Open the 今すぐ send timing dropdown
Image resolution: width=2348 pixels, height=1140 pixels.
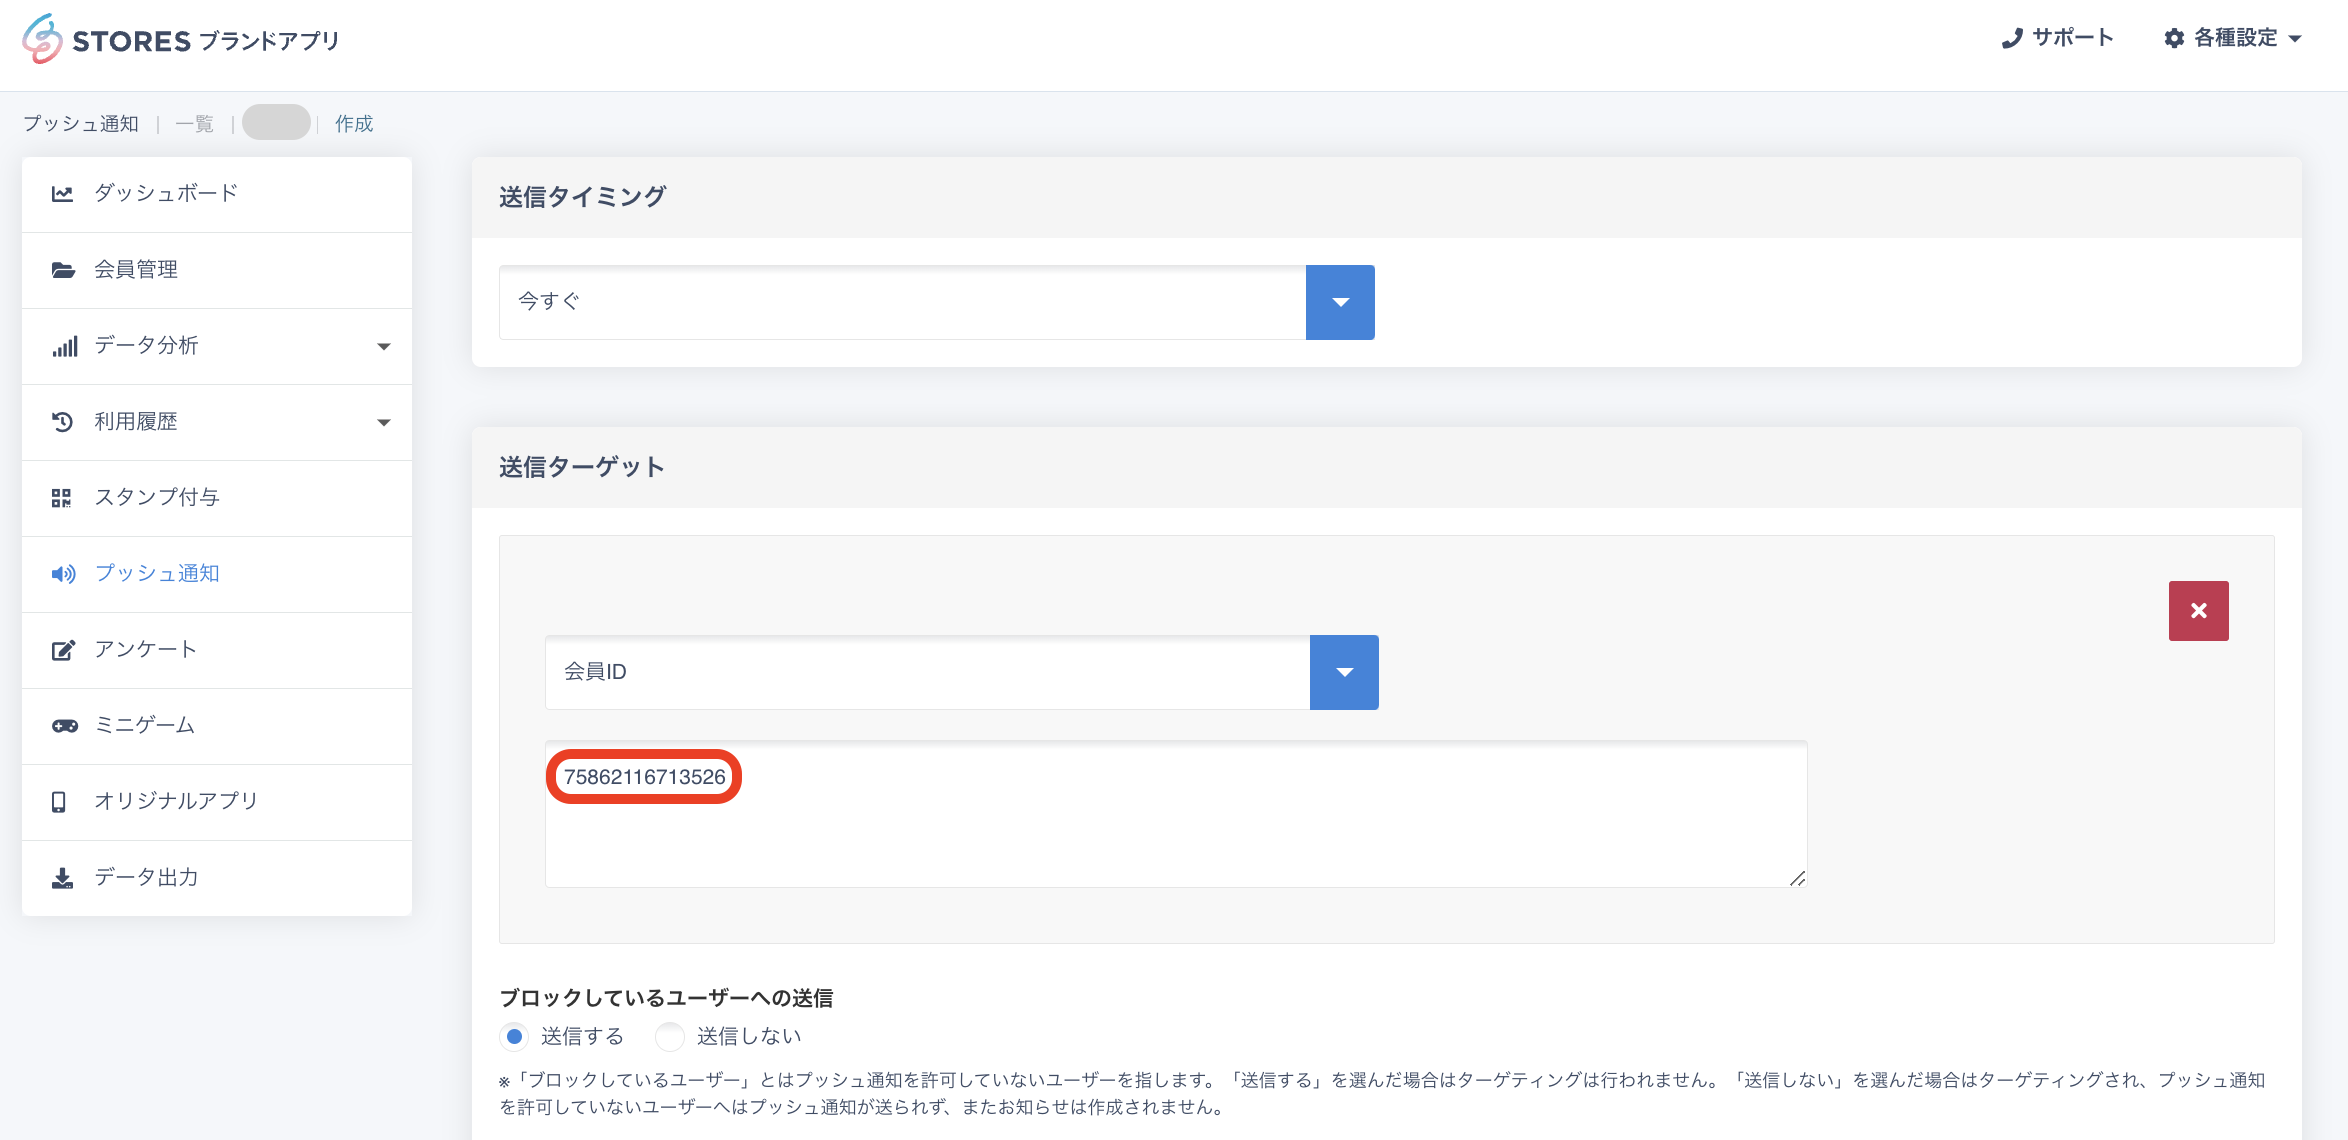[1340, 302]
